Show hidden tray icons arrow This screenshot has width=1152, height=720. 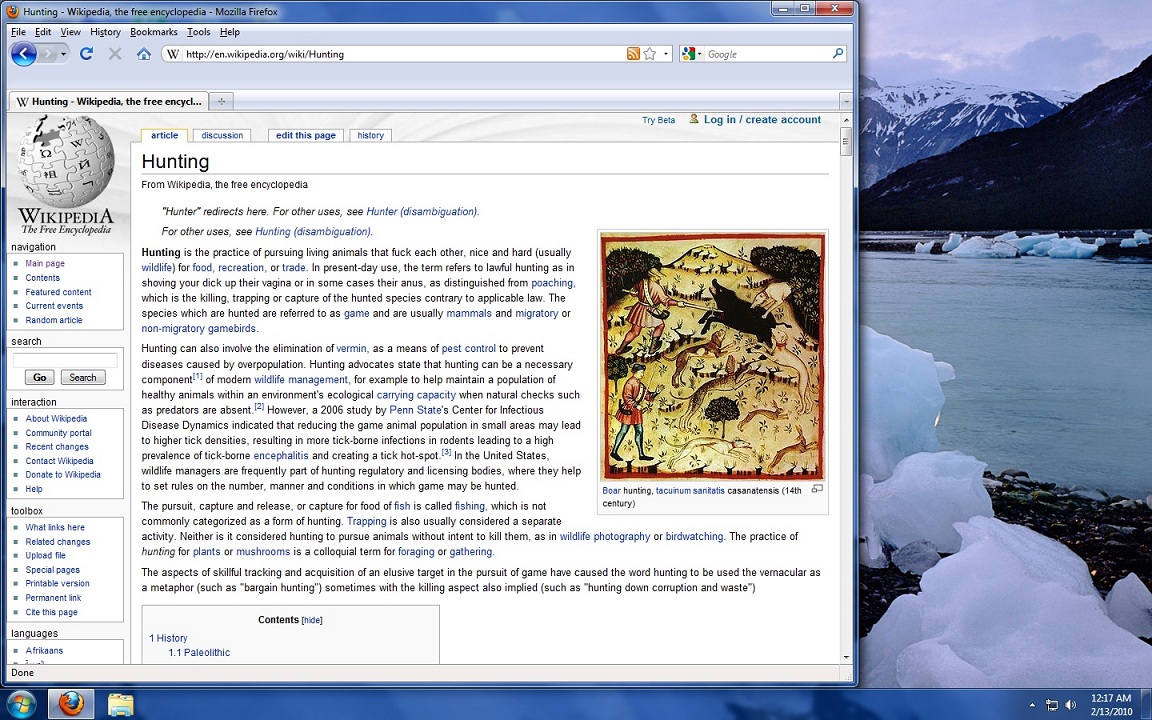click(x=1032, y=705)
